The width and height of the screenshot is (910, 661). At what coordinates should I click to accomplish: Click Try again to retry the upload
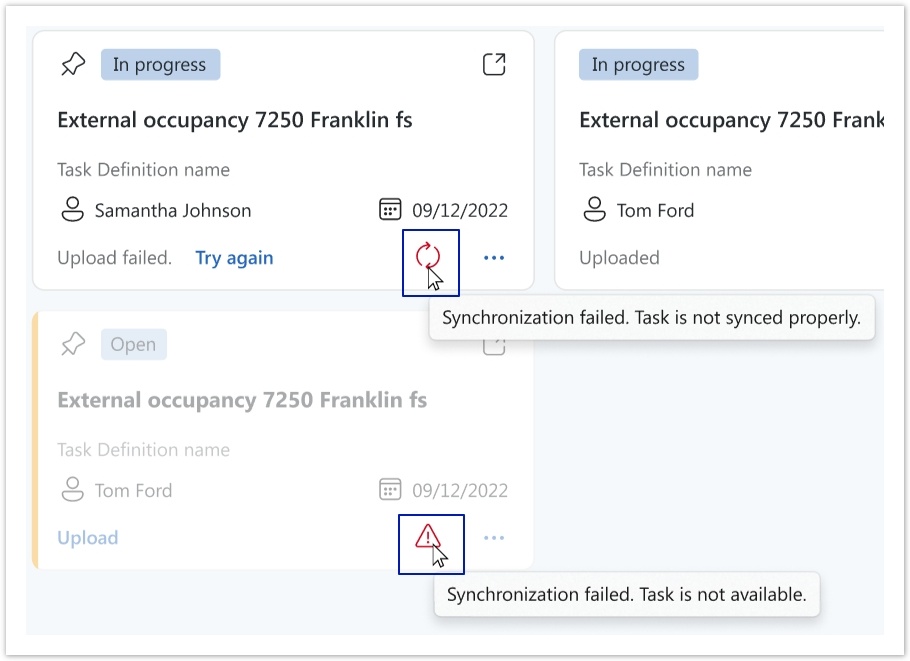pyautogui.click(x=234, y=258)
